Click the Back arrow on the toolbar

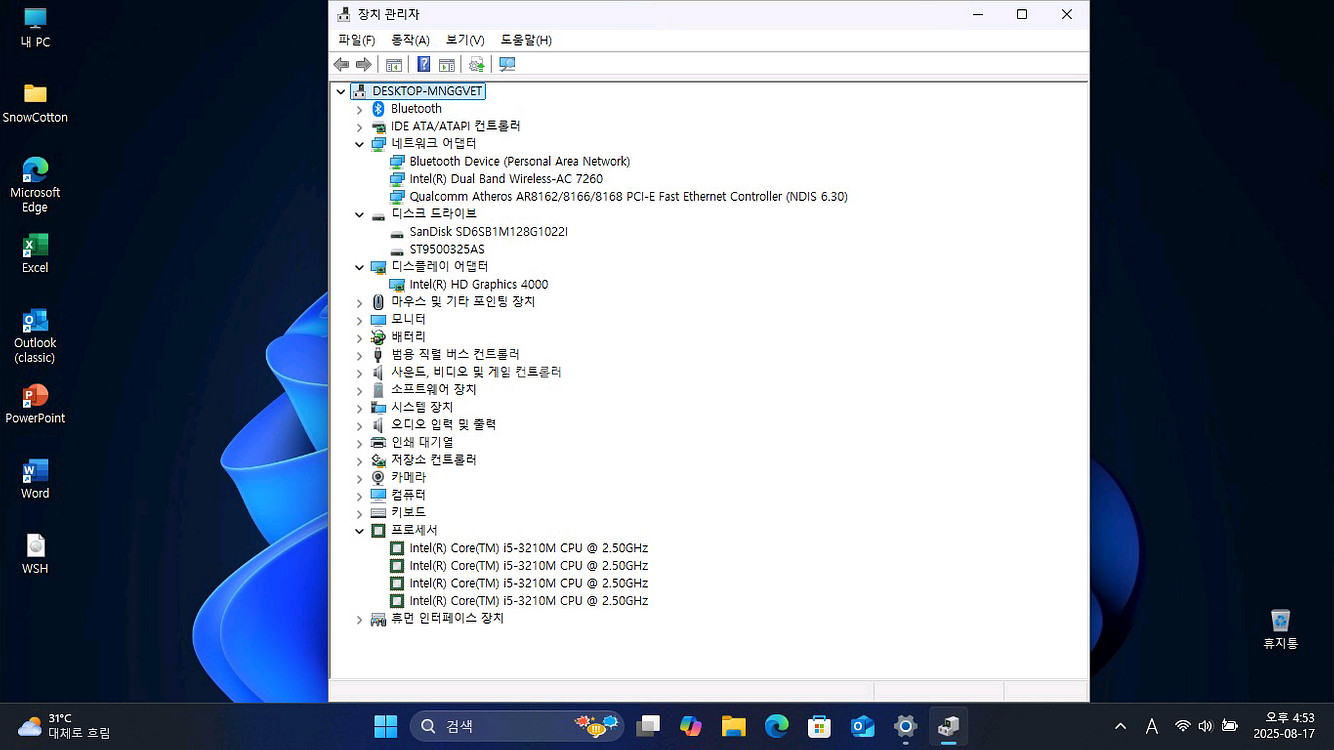pyautogui.click(x=341, y=64)
